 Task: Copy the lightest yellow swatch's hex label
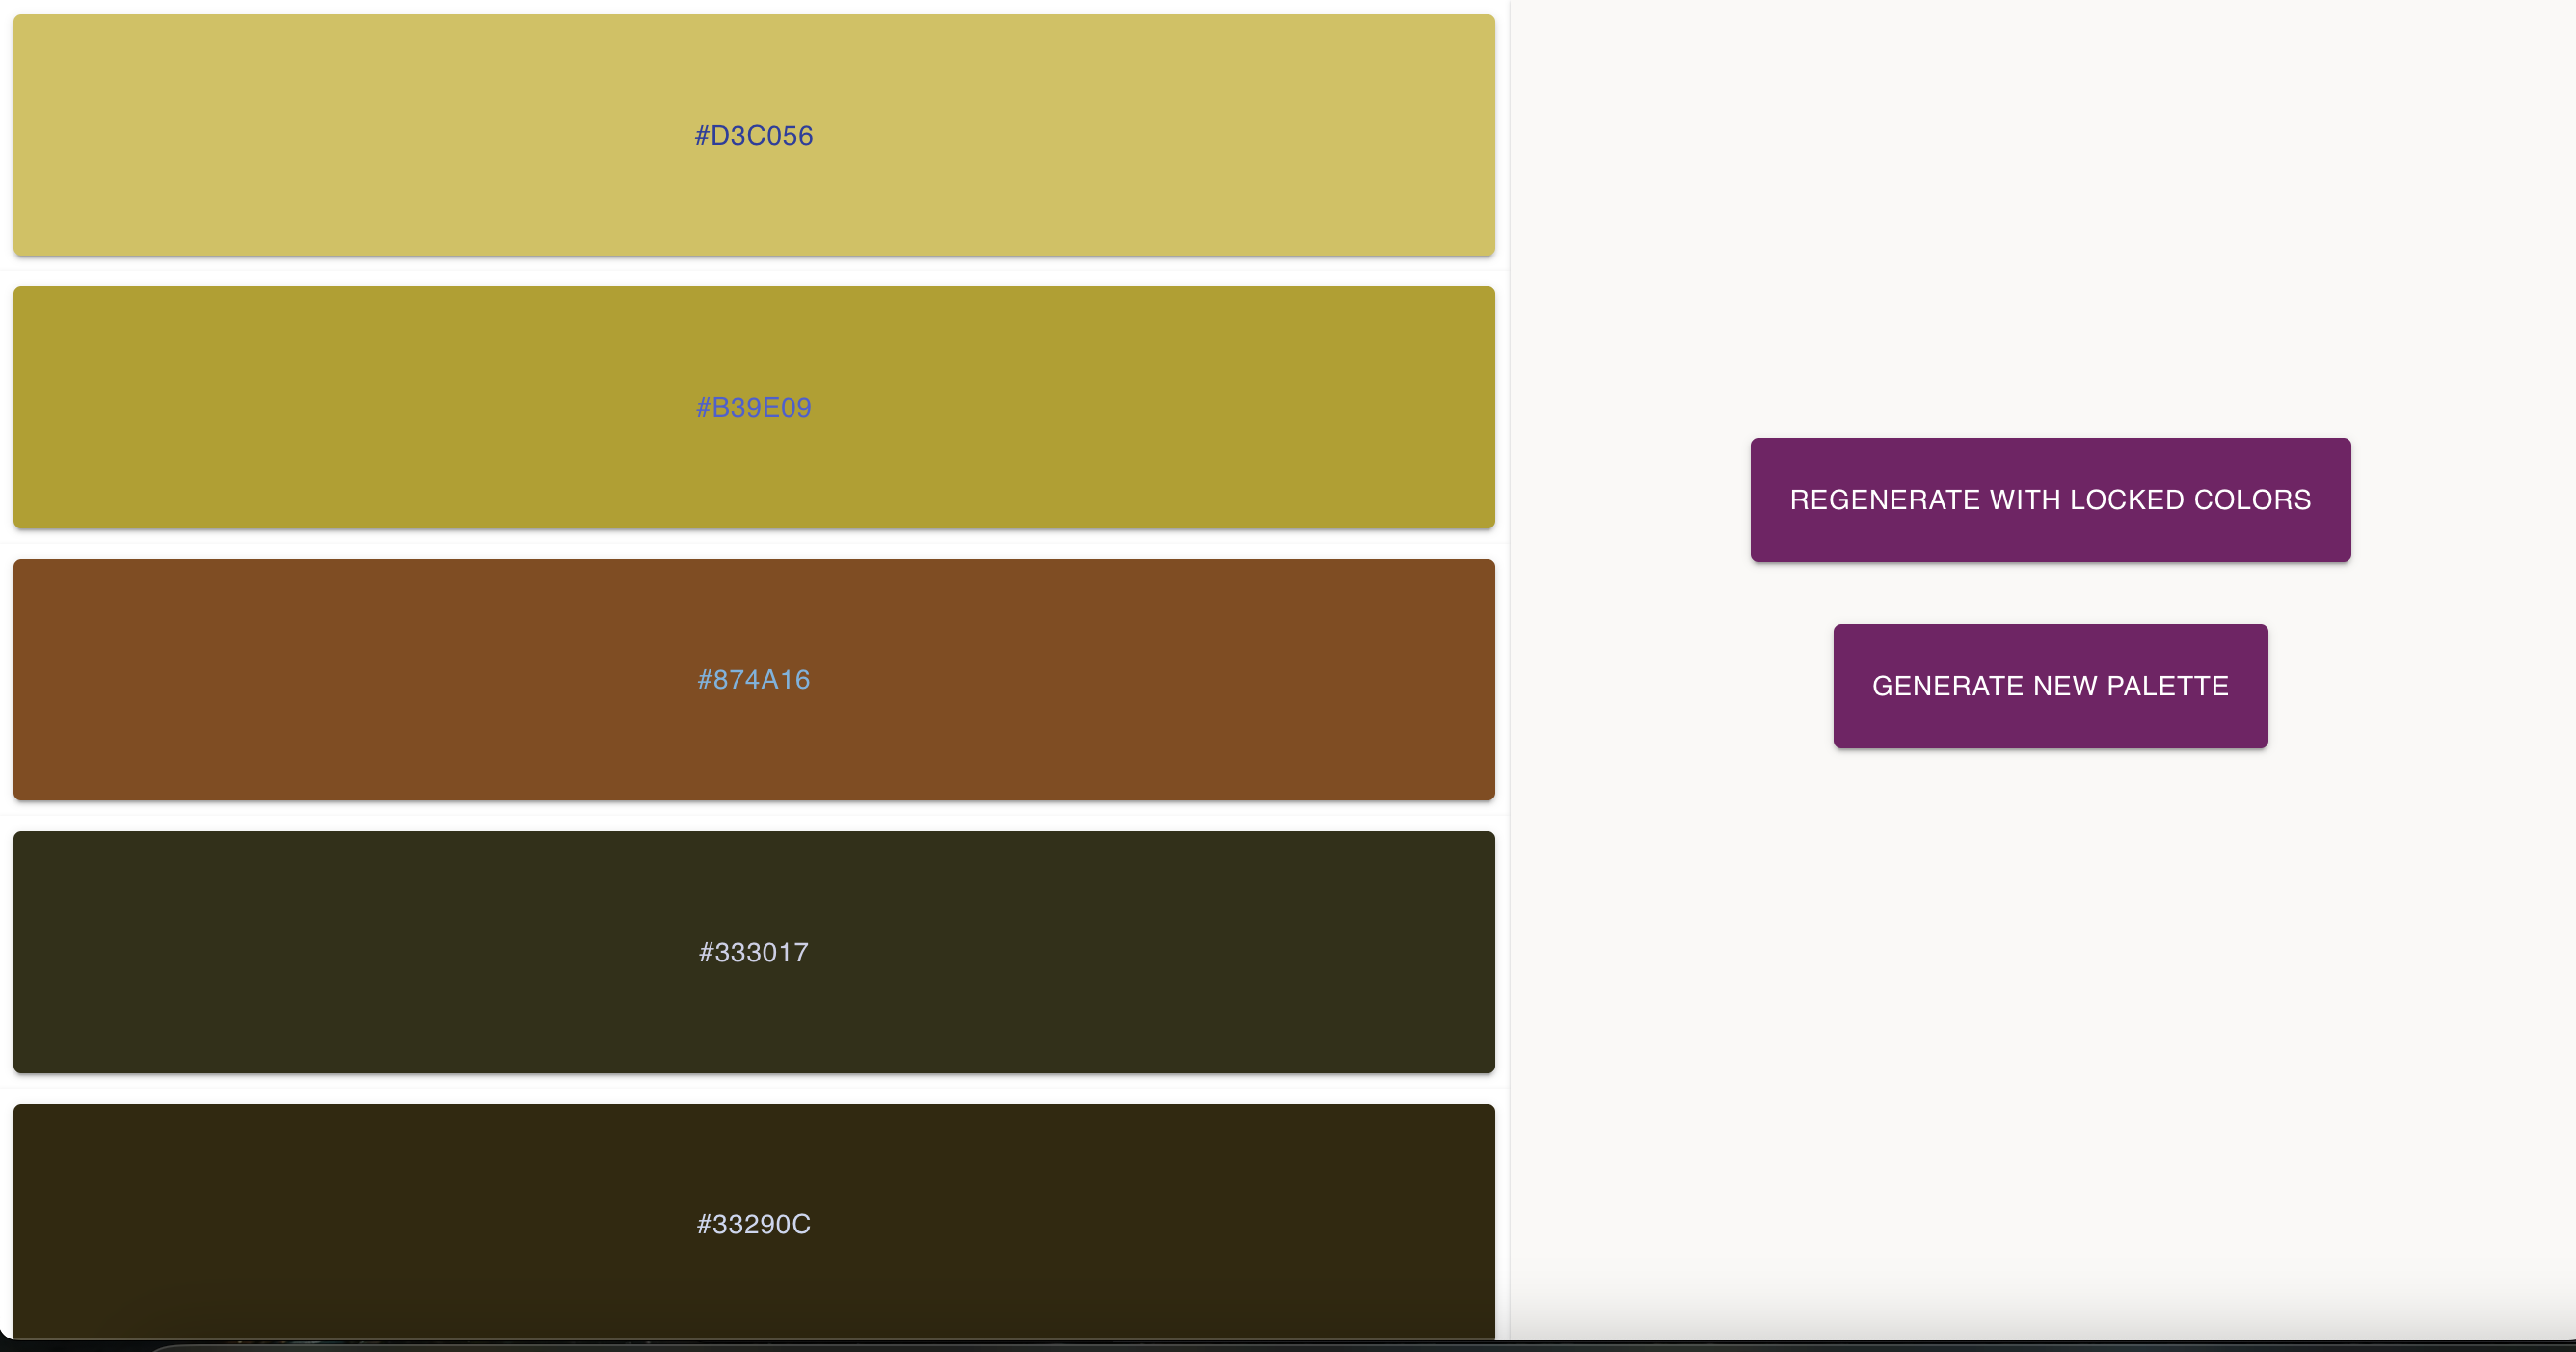pyautogui.click(x=753, y=135)
